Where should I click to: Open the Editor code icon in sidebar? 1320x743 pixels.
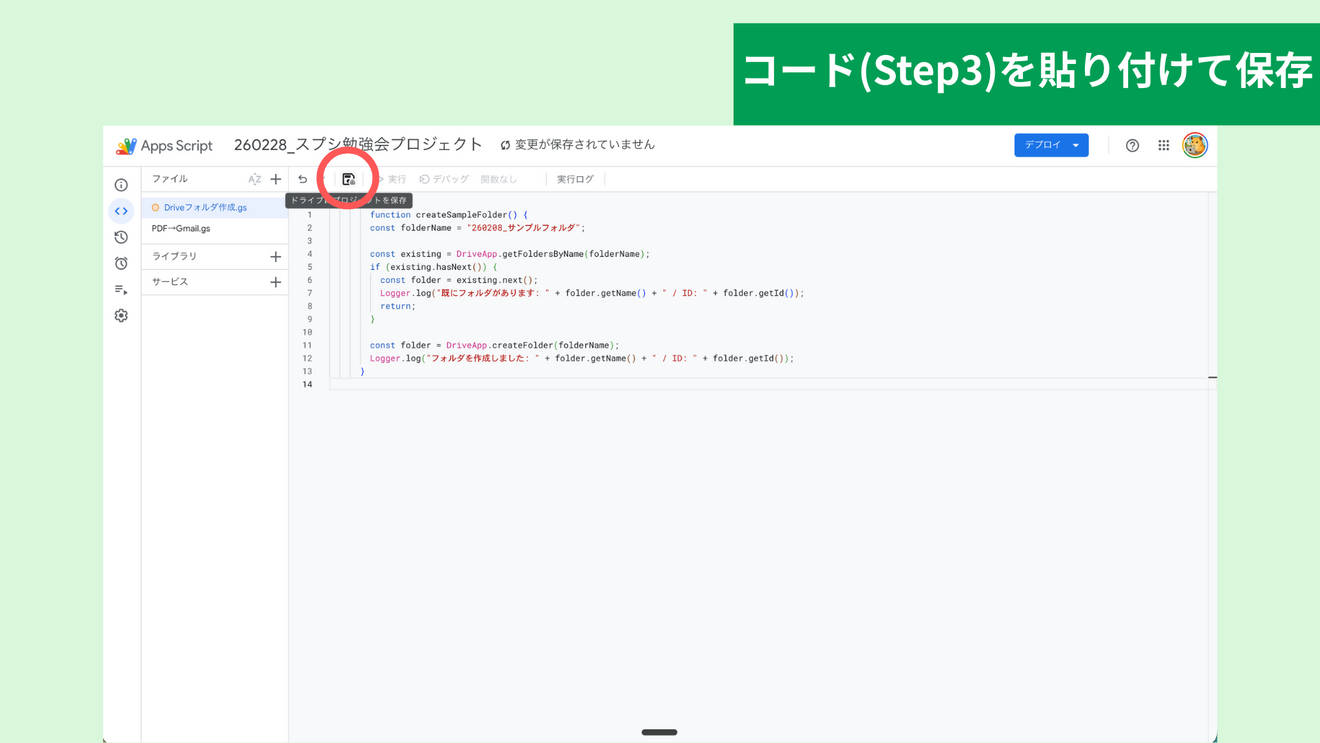(121, 211)
